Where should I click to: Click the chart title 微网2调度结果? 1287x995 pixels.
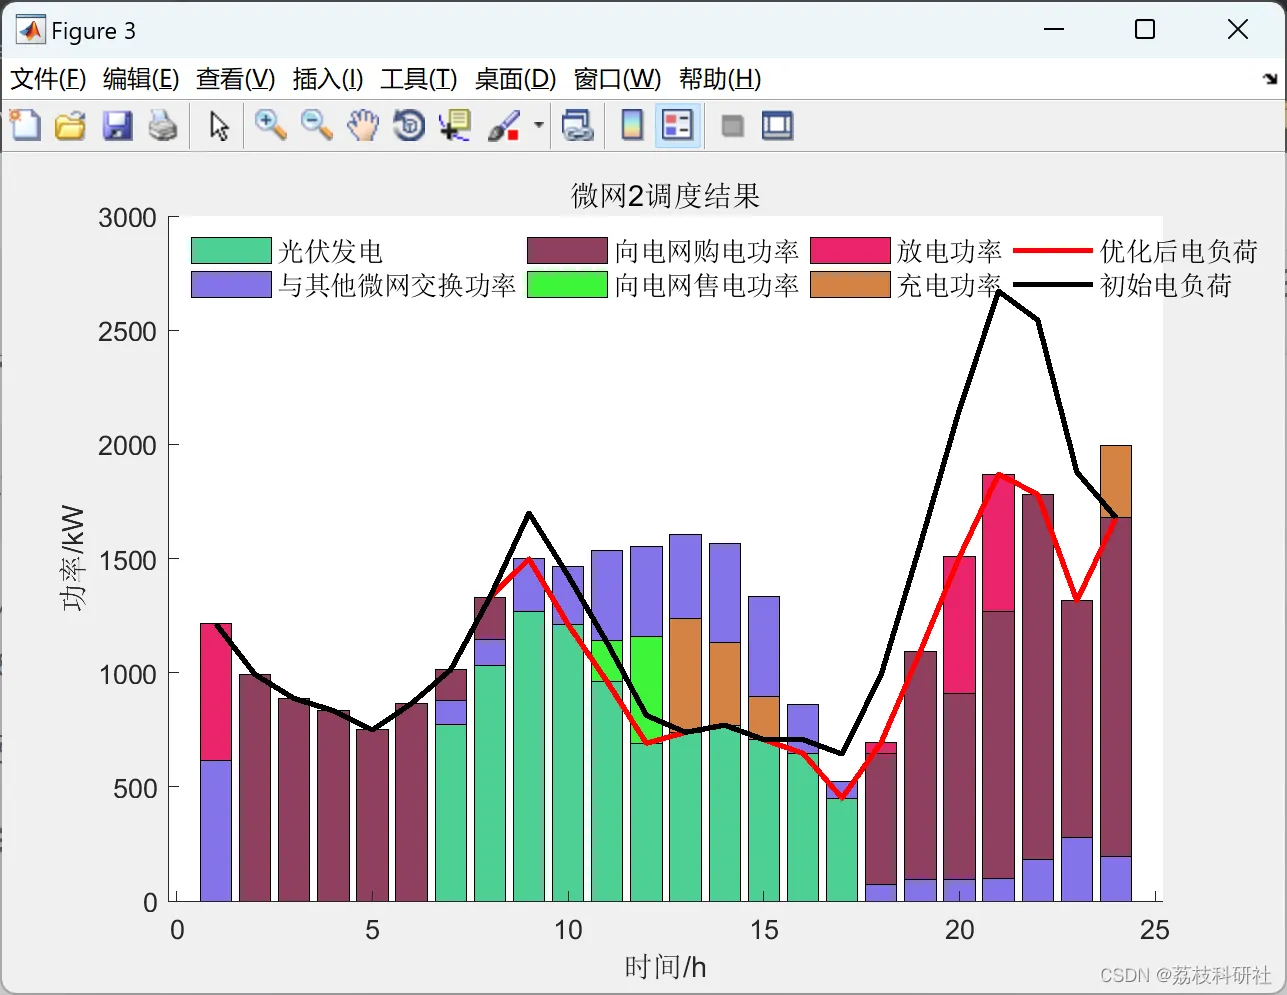(666, 195)
